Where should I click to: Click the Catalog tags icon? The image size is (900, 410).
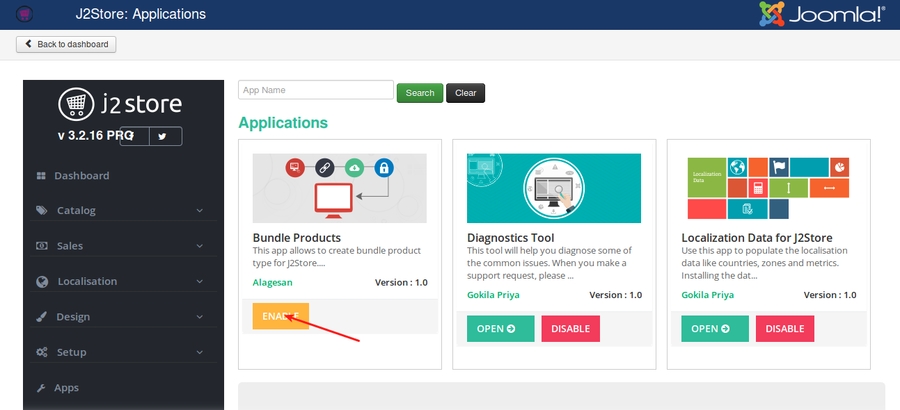tap(41, 211)
